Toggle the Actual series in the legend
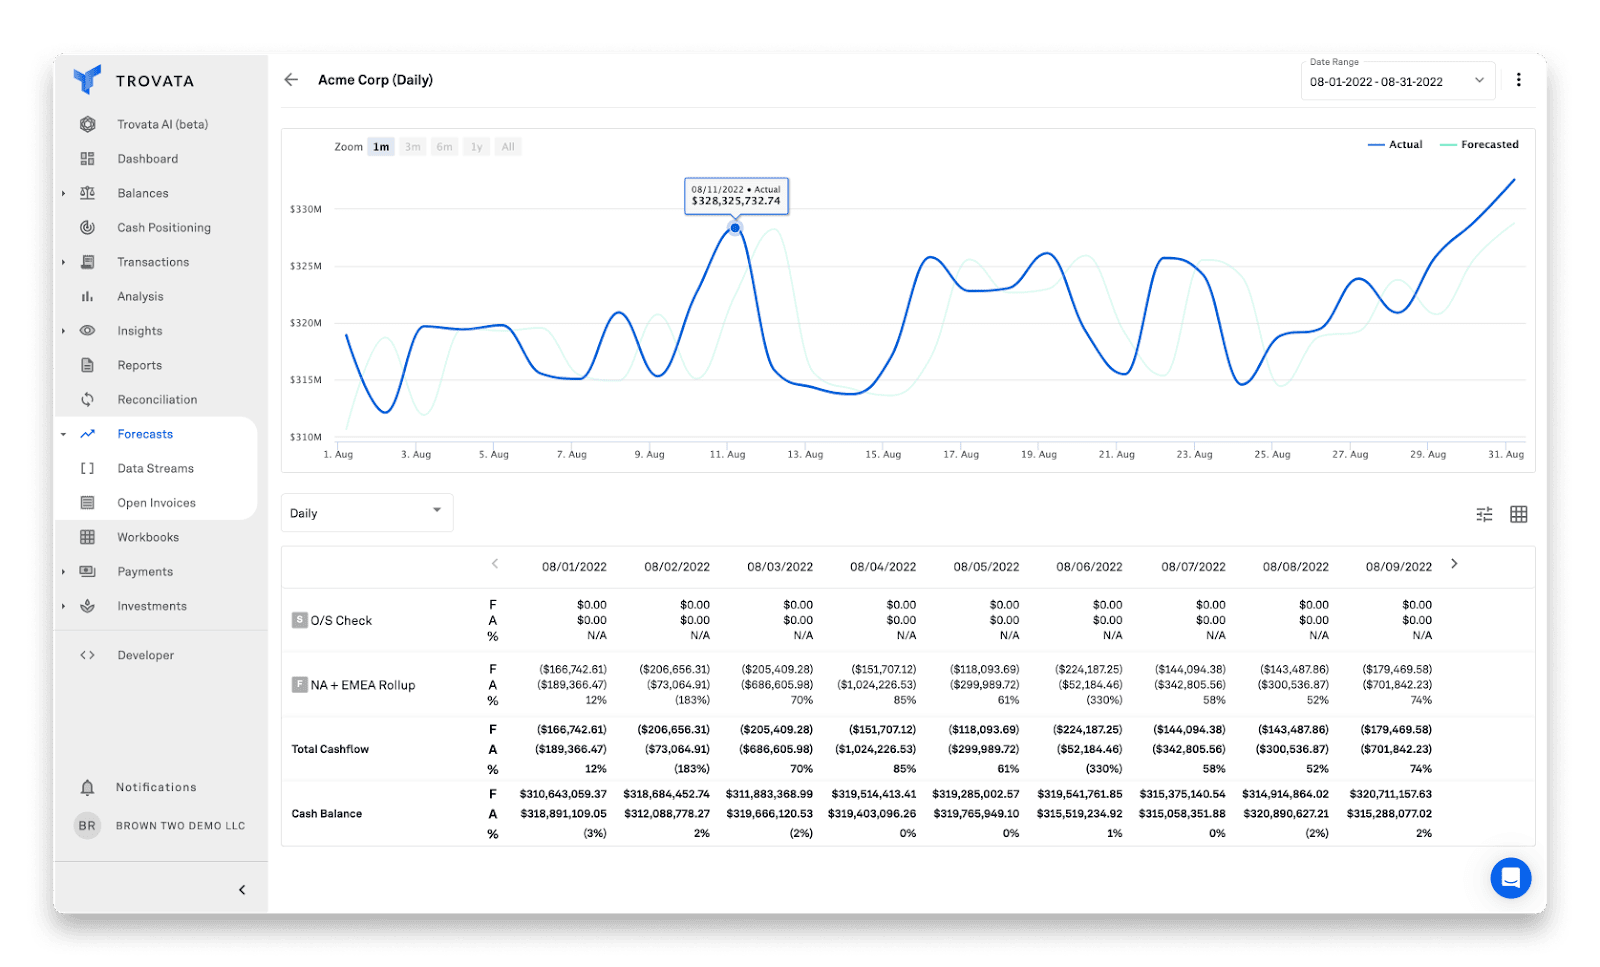1600x967 pixels. pos(1397,144)
